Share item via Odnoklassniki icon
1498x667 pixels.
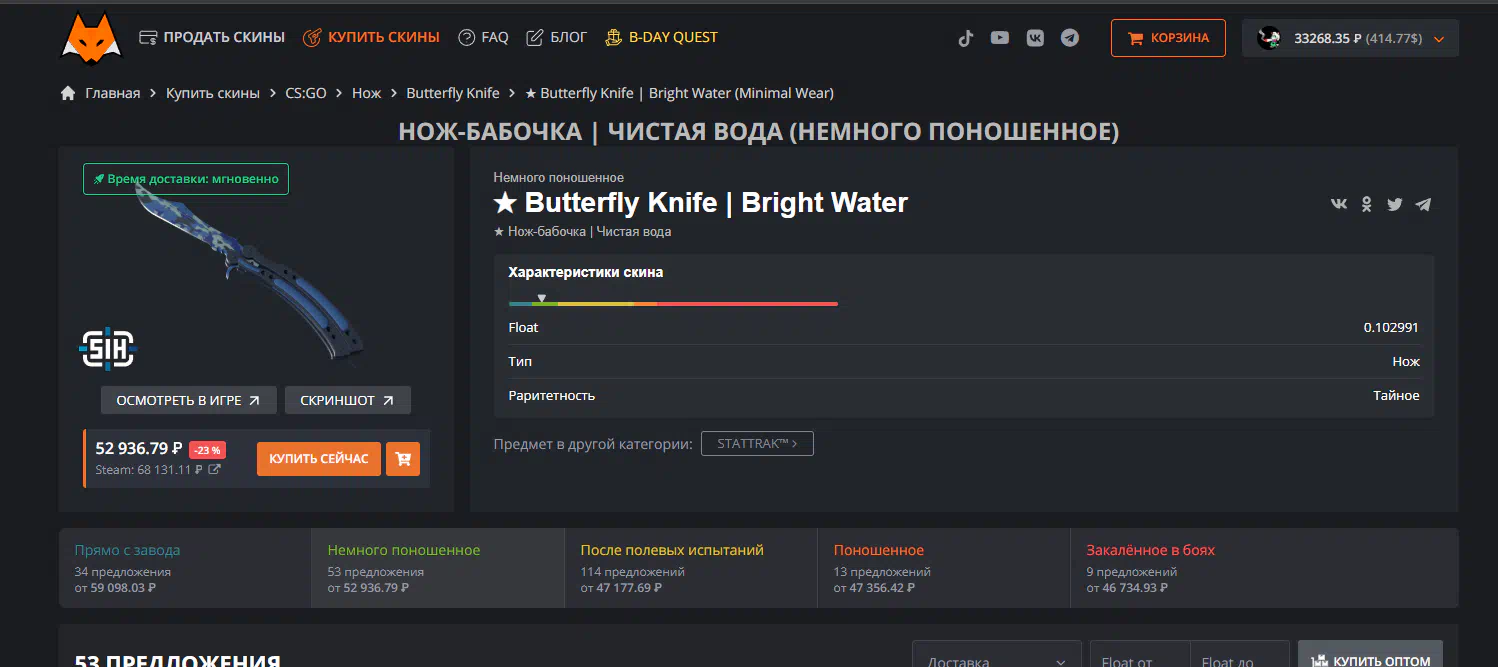point(1367,204)
